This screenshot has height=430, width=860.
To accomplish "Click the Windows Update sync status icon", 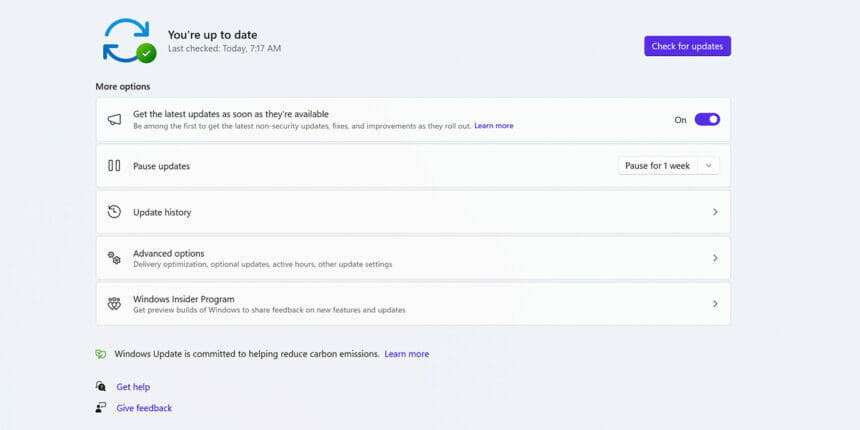I will 128,41.
